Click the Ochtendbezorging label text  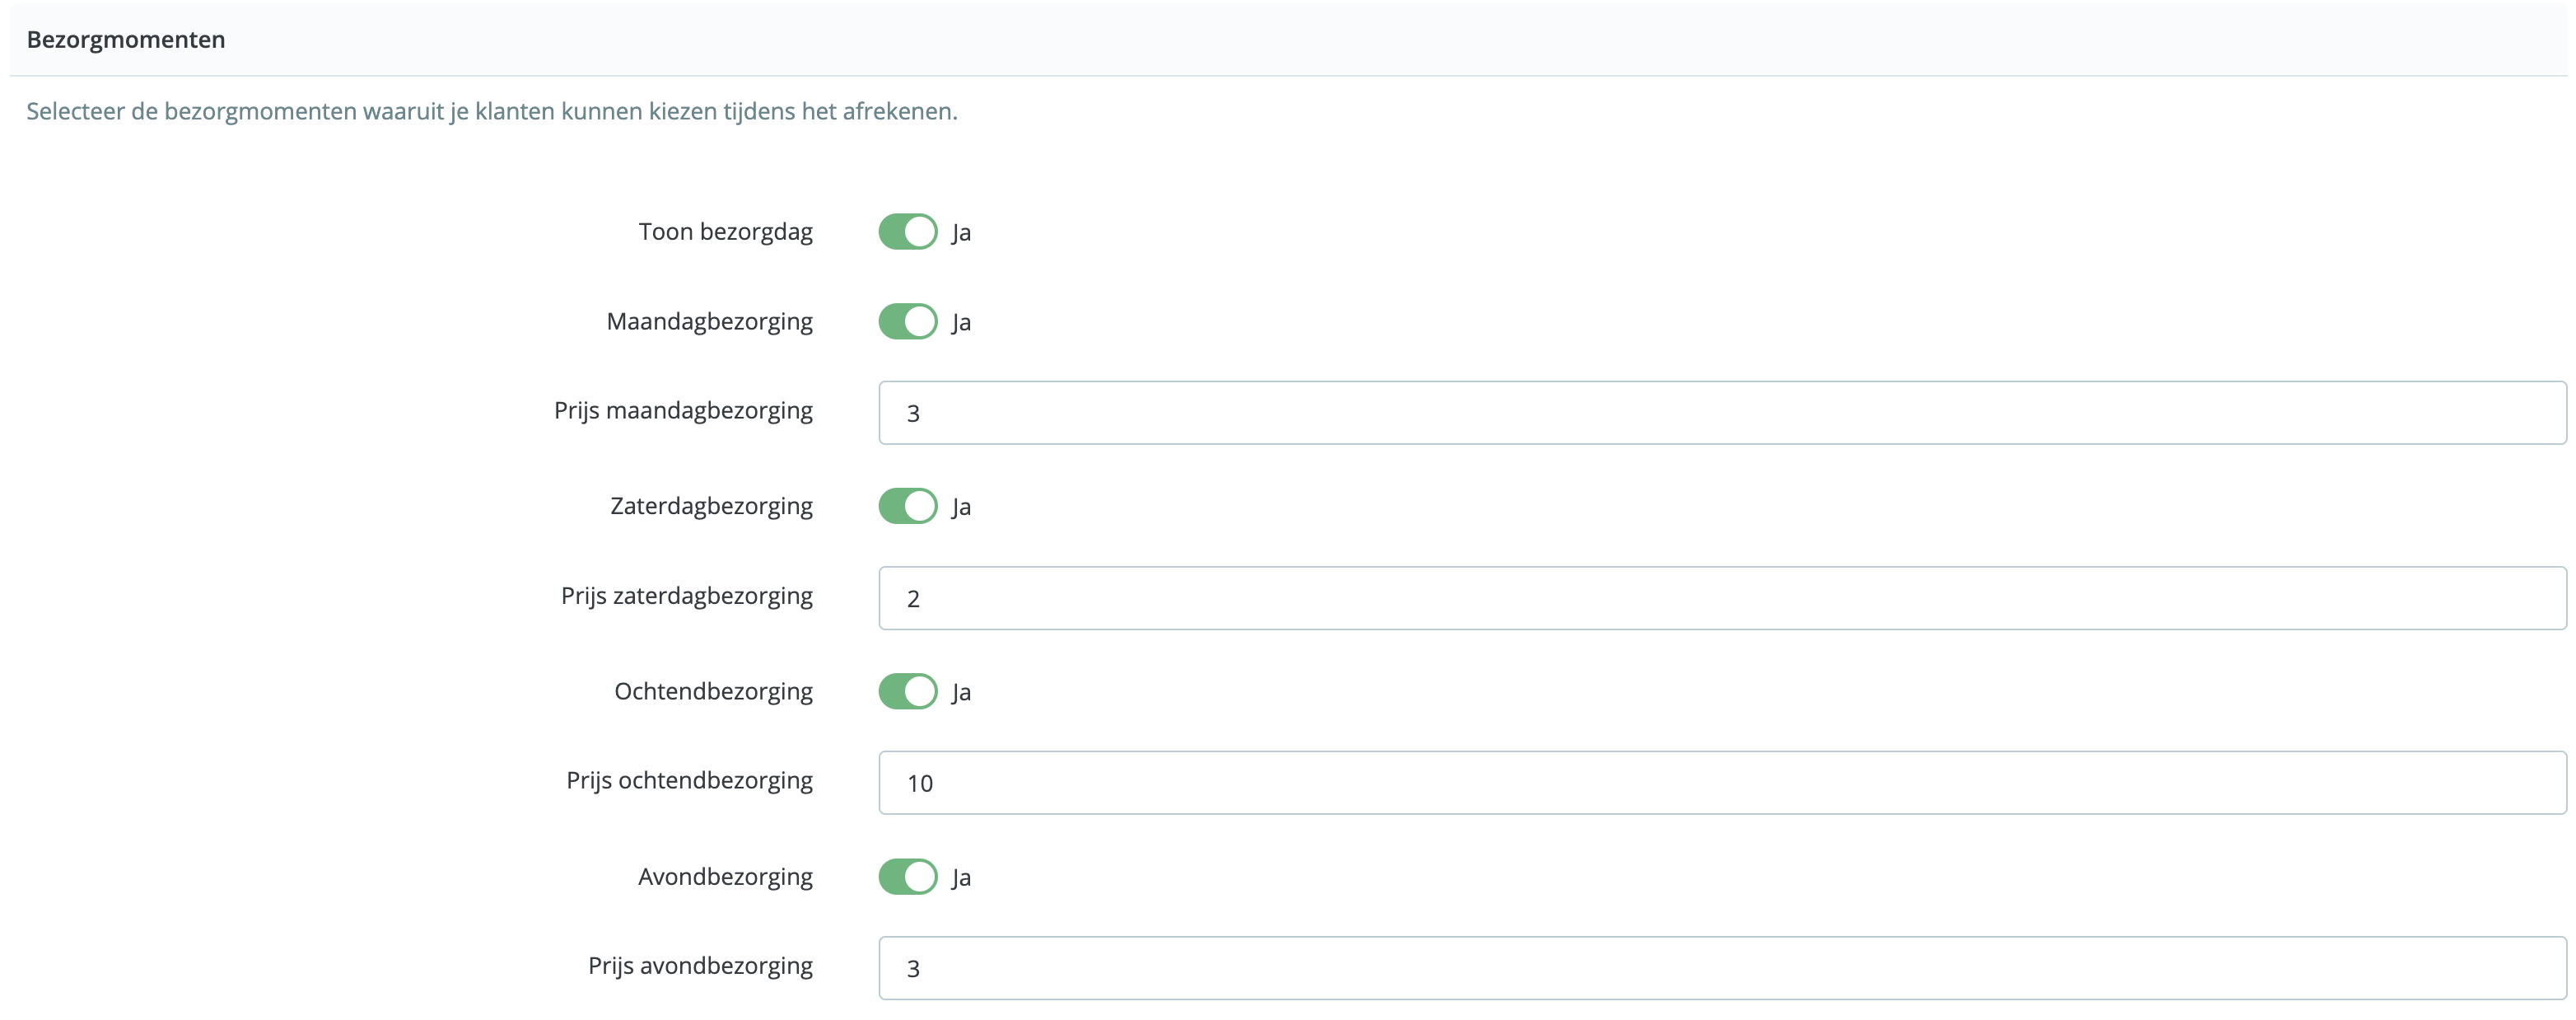click(x=713, y=691)
